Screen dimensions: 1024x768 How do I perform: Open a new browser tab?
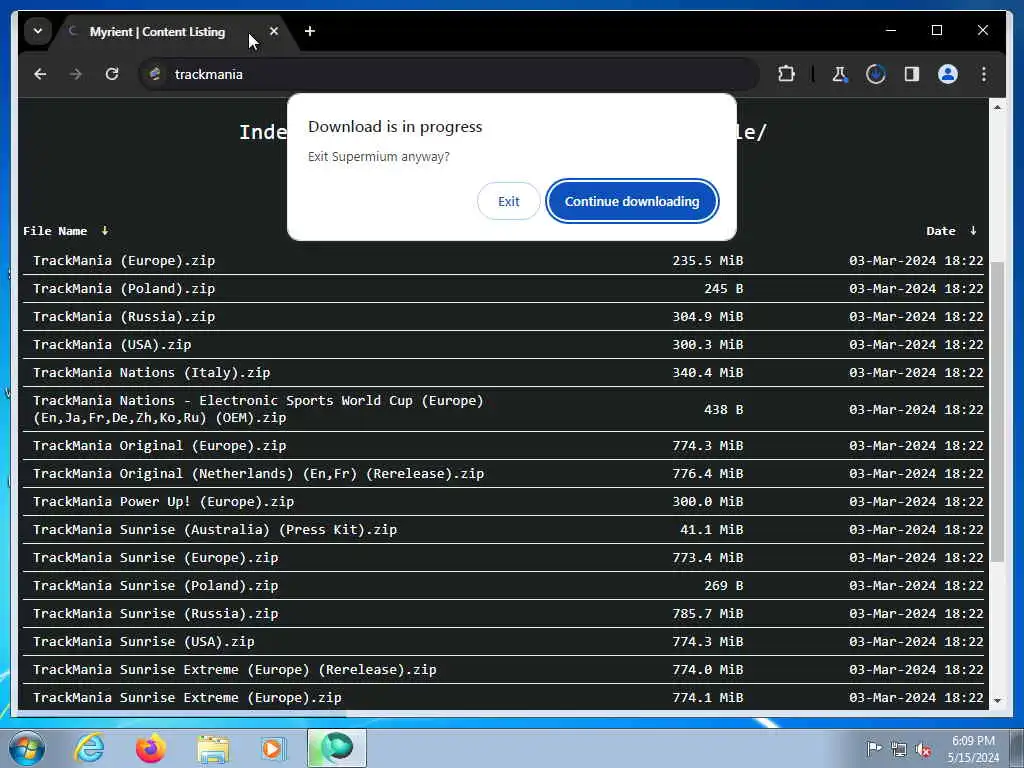click(x=310, y=31)
